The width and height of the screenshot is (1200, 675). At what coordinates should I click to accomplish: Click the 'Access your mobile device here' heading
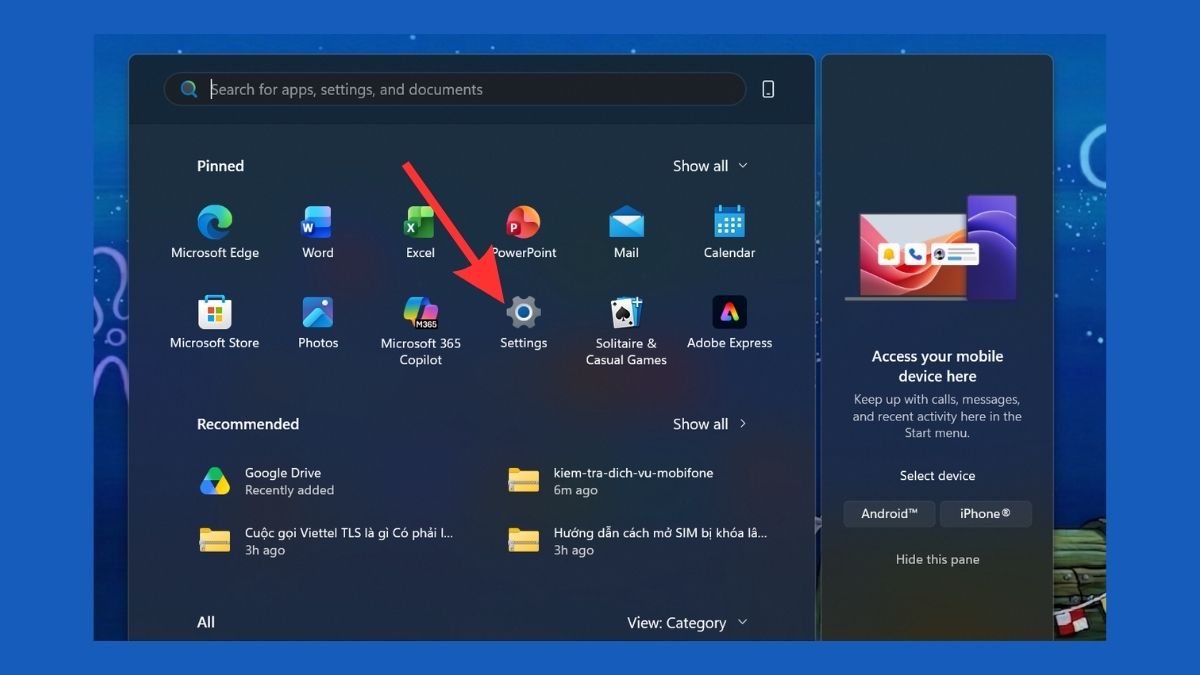point(937,366)
